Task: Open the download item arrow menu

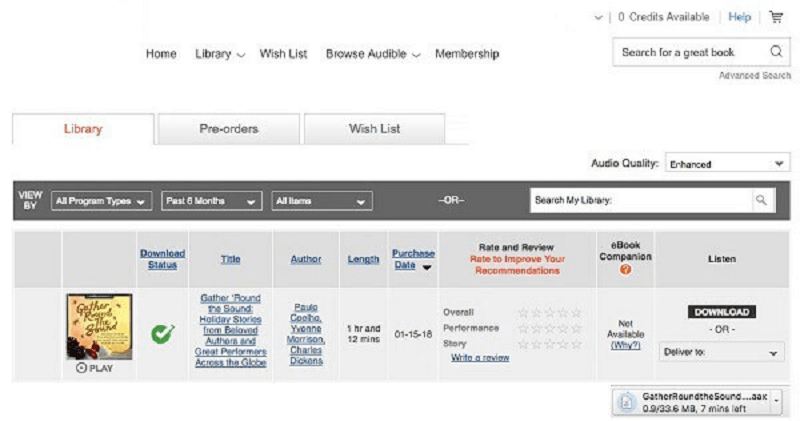Action: [776, 401]
